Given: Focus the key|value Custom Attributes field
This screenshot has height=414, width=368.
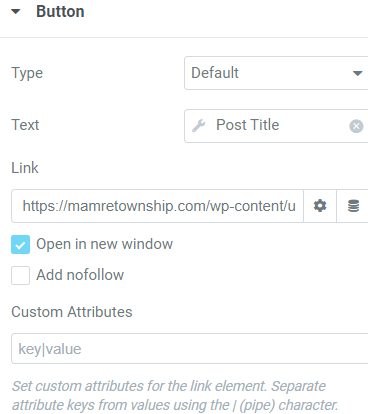Looking at the screenshot, I should tap(190, 349).
